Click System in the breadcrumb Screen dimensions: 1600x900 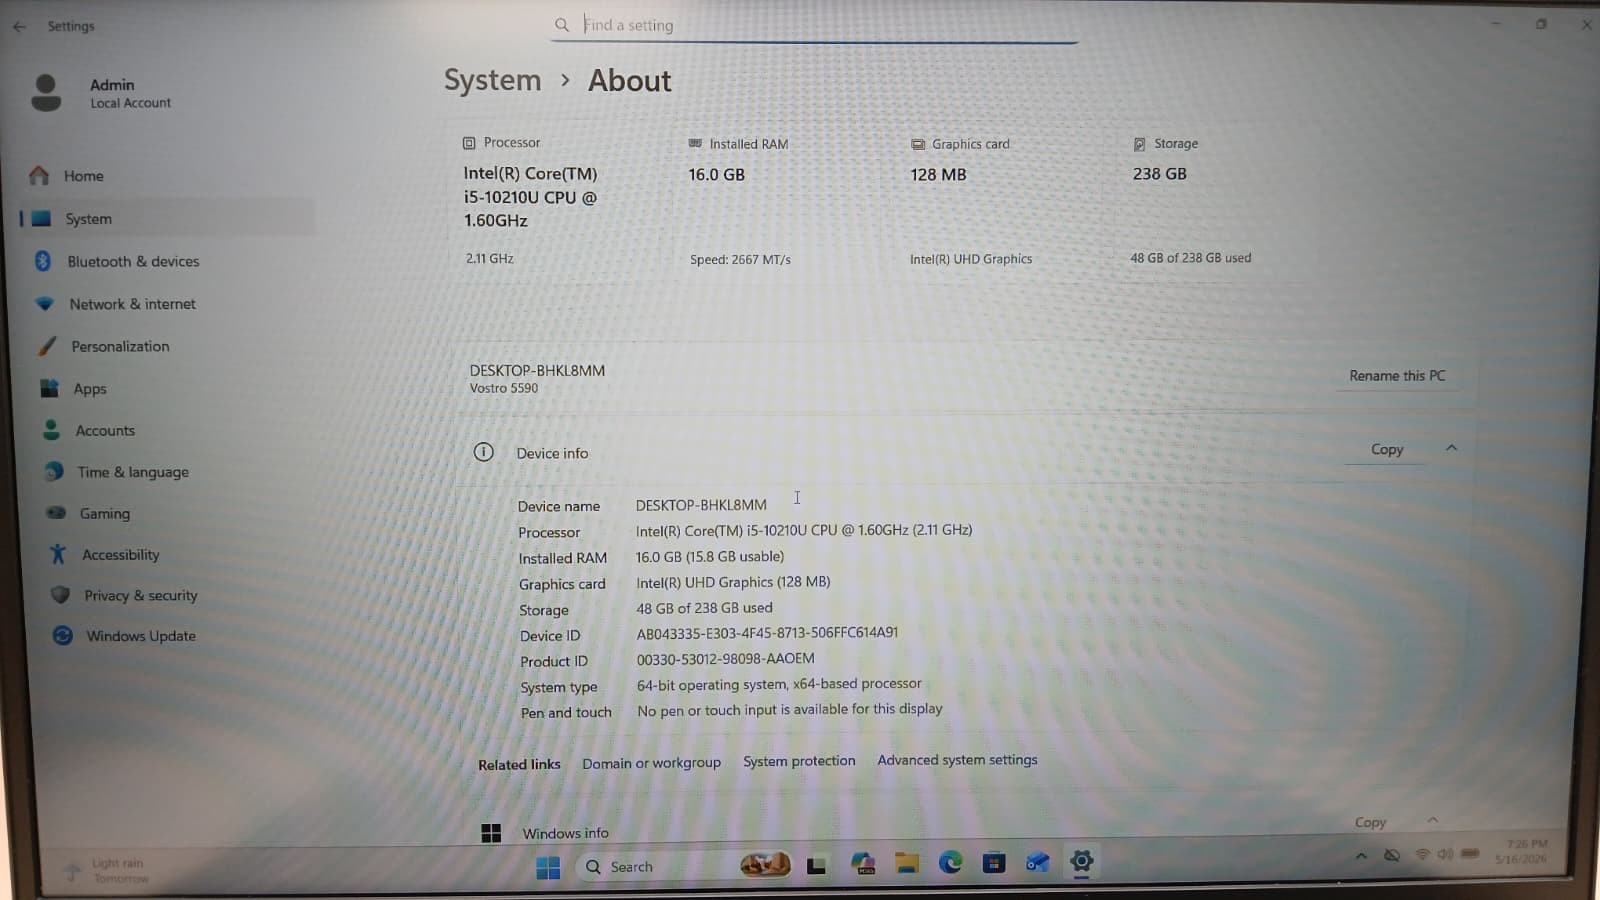click(492, 80)
